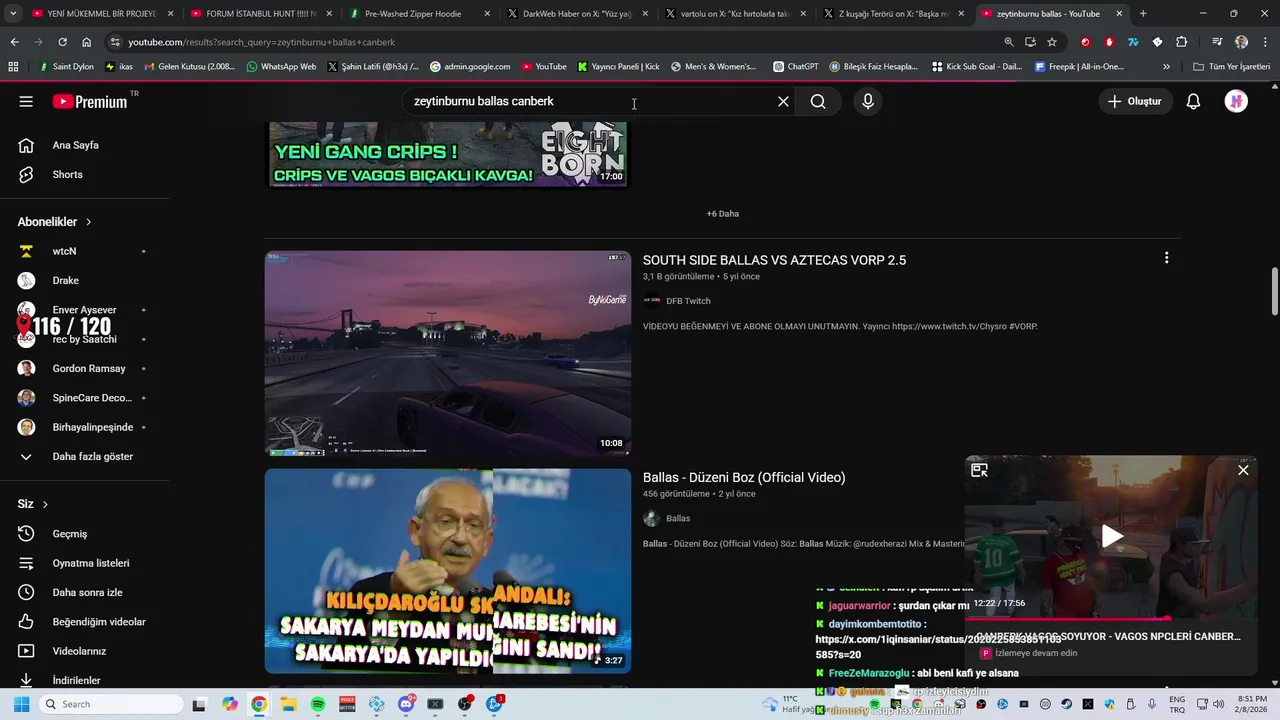Click the miniplayer red progress bar
The image size is (1280, 720).
click(x=1110, y=619)
